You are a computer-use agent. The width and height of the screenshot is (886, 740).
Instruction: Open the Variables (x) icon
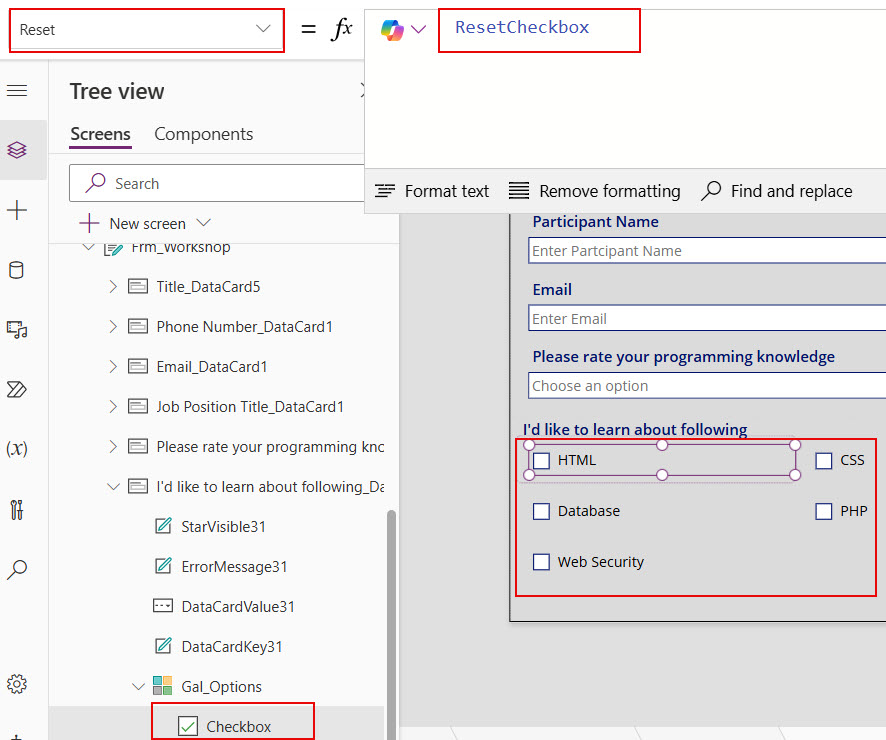(x=17, y=449)
